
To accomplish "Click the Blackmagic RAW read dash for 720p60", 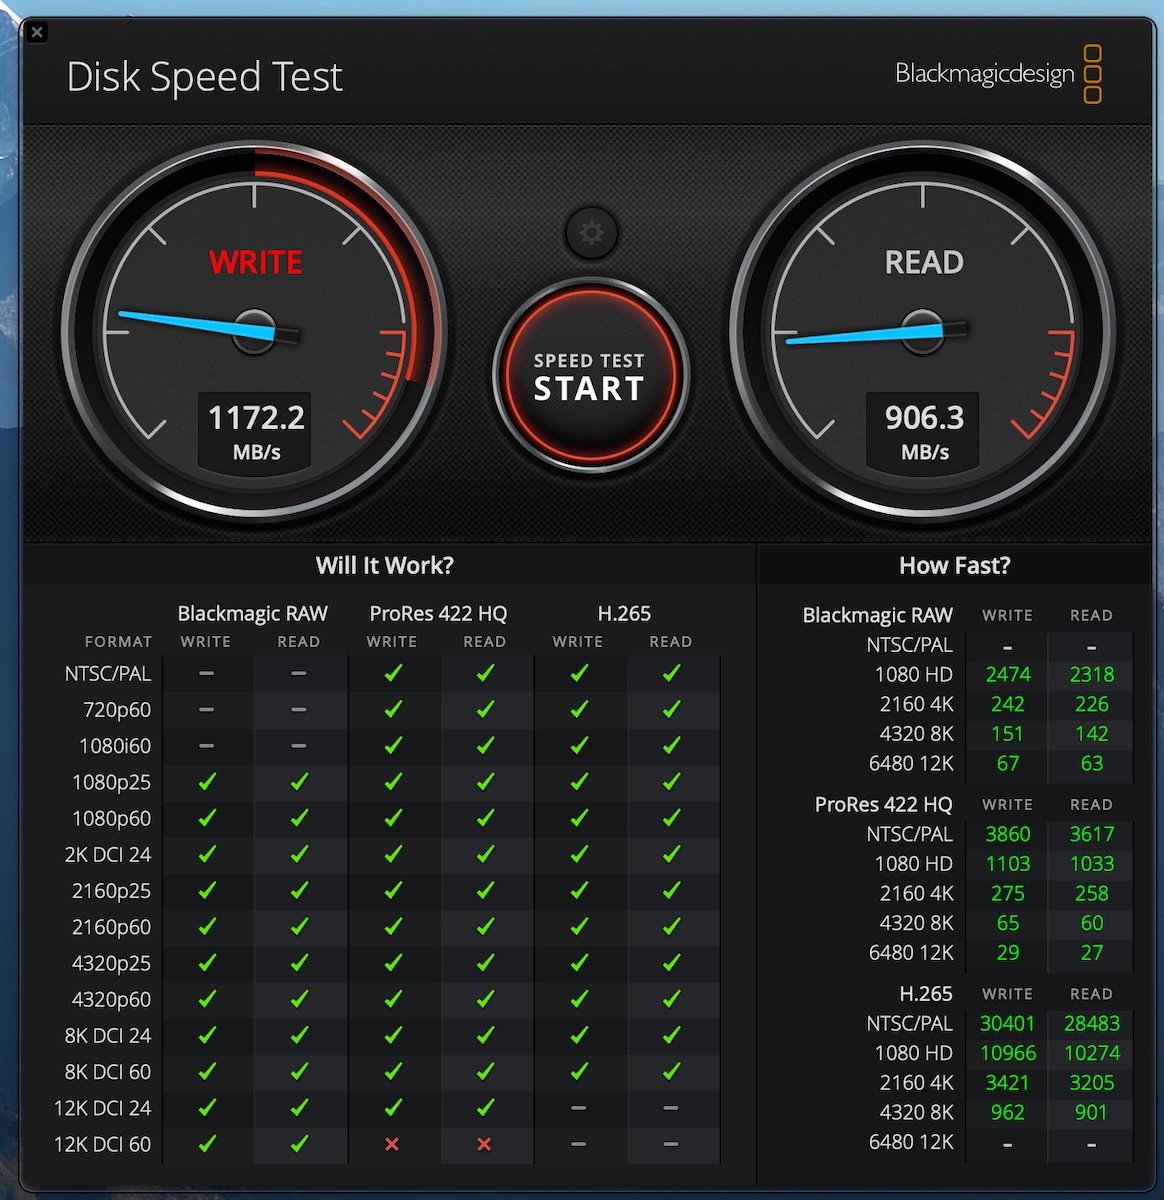I will tap(298, 710).
